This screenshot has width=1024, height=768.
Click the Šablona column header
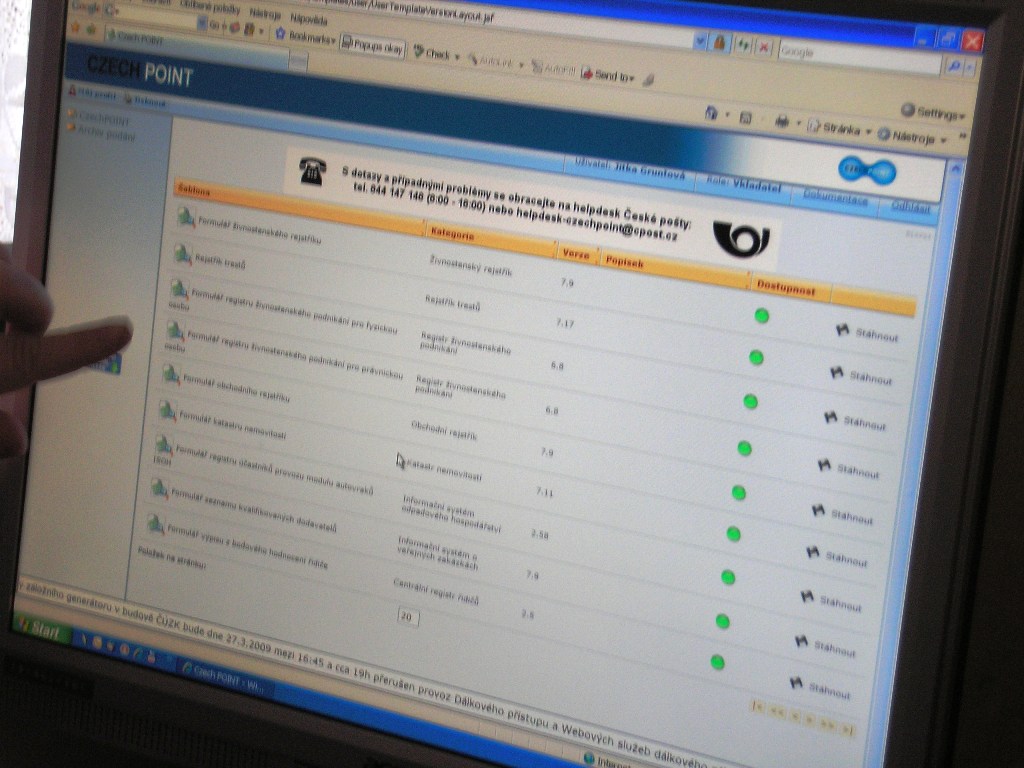click(193, 191)
